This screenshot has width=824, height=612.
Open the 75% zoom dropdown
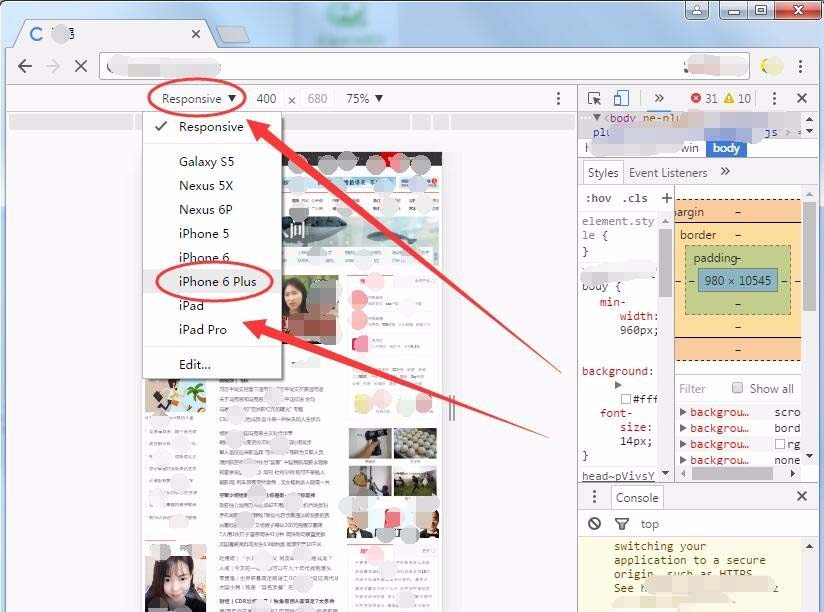coord(364,99)
